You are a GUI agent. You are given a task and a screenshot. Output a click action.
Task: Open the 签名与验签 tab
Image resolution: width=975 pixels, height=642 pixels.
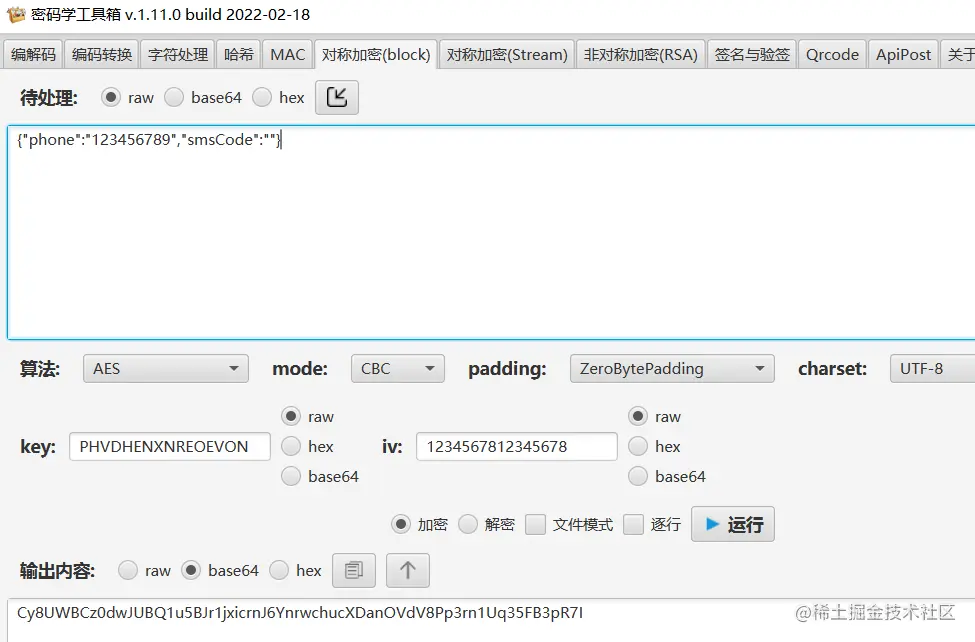click(752, 55)
